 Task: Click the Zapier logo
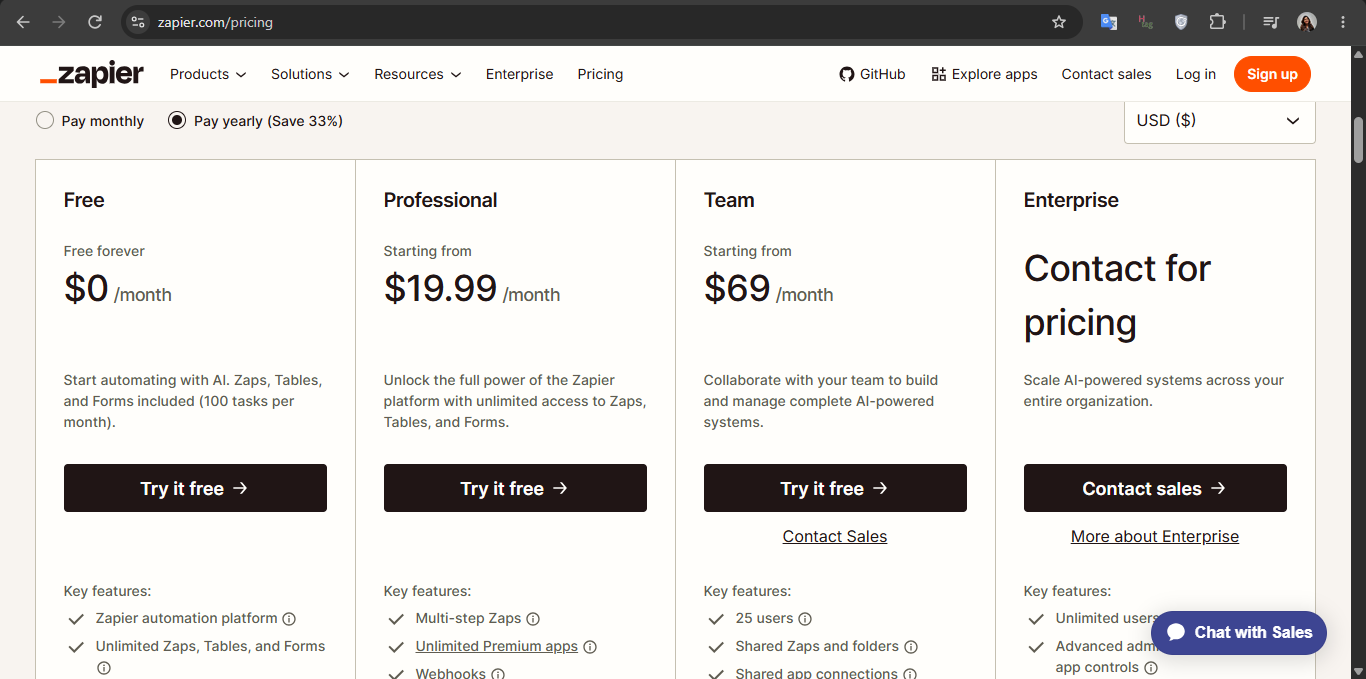[x=92, y=74]
